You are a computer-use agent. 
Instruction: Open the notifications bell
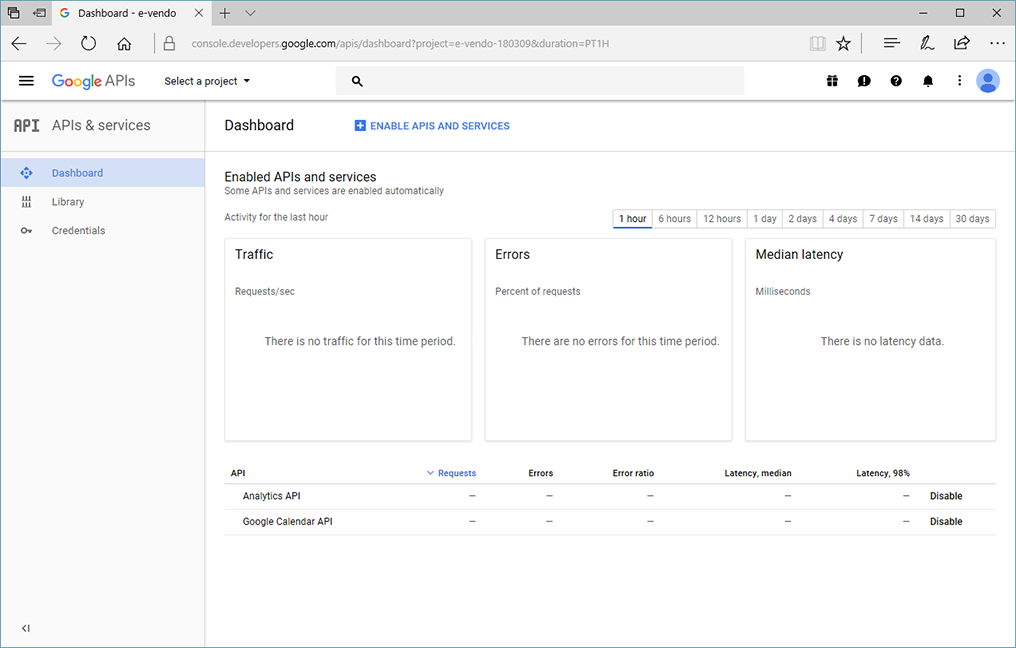(928, 81)
